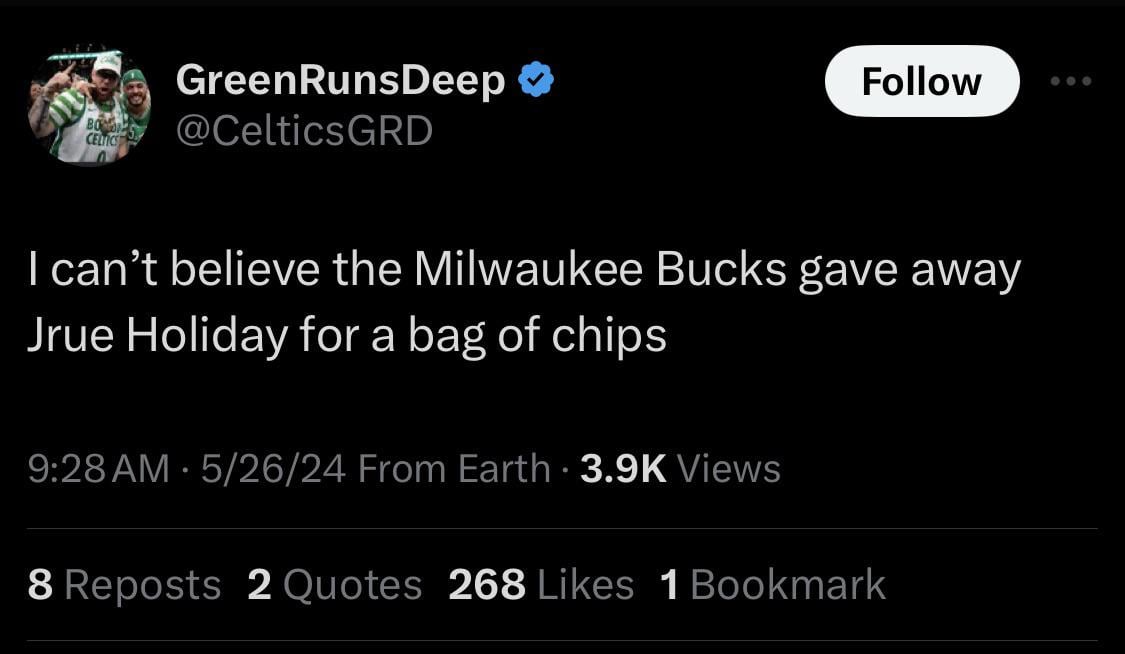This screenshot has height=654, width=1125.
Task: Click the GreenRunsDeep profile avatar
Action: click(x=89, y=105)
